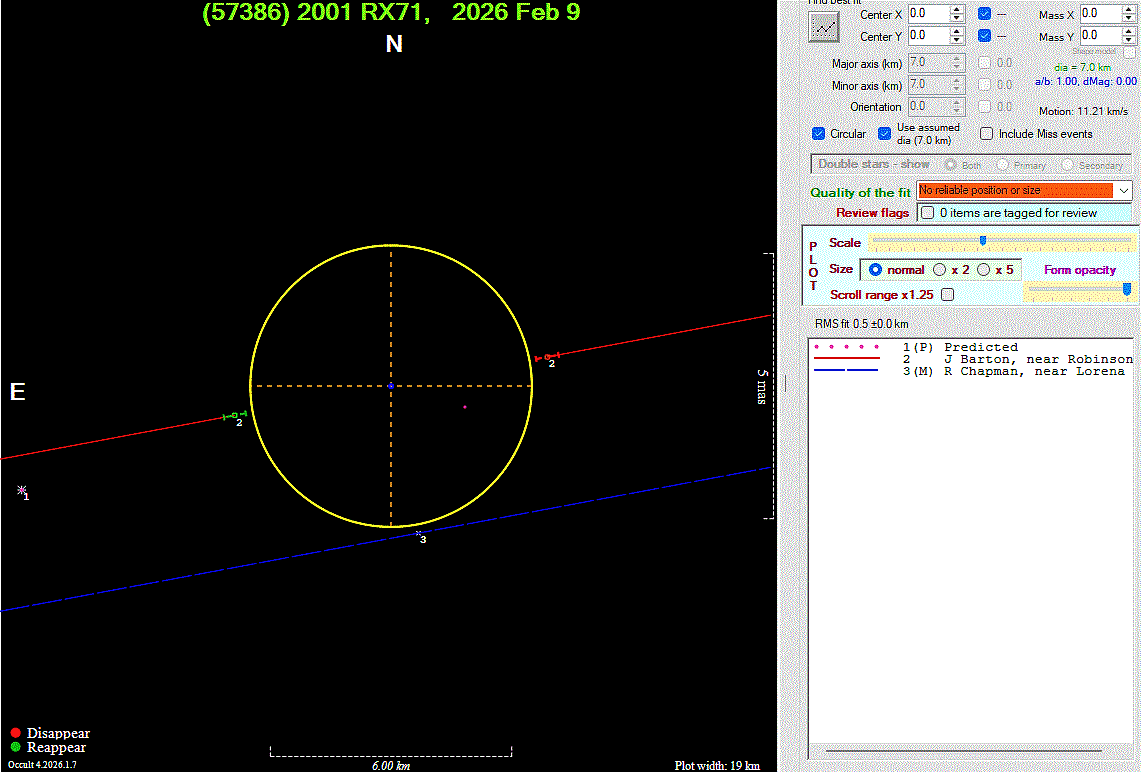Toggle Use assumed dia (7.0 km) checkbox
Viewport: 1141px width, 772px height.
coord(884,134)
